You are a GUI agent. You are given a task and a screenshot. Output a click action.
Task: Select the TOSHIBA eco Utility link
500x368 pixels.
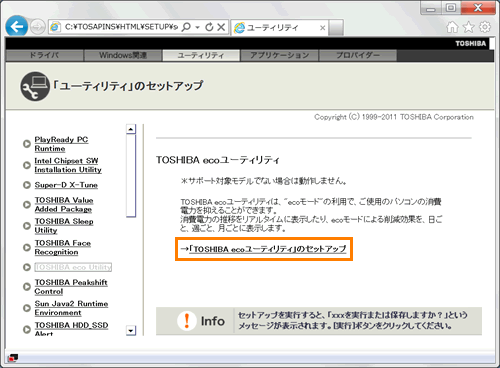(x=73, y=267)
